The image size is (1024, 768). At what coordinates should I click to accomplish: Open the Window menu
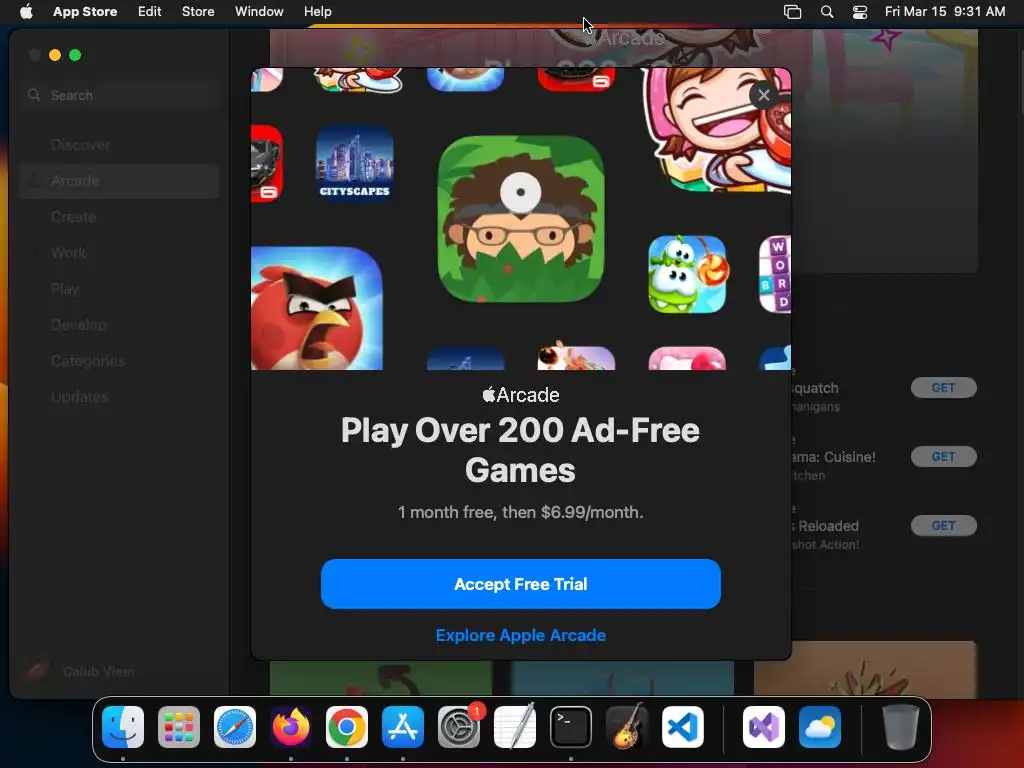click(x=259, y=12)
